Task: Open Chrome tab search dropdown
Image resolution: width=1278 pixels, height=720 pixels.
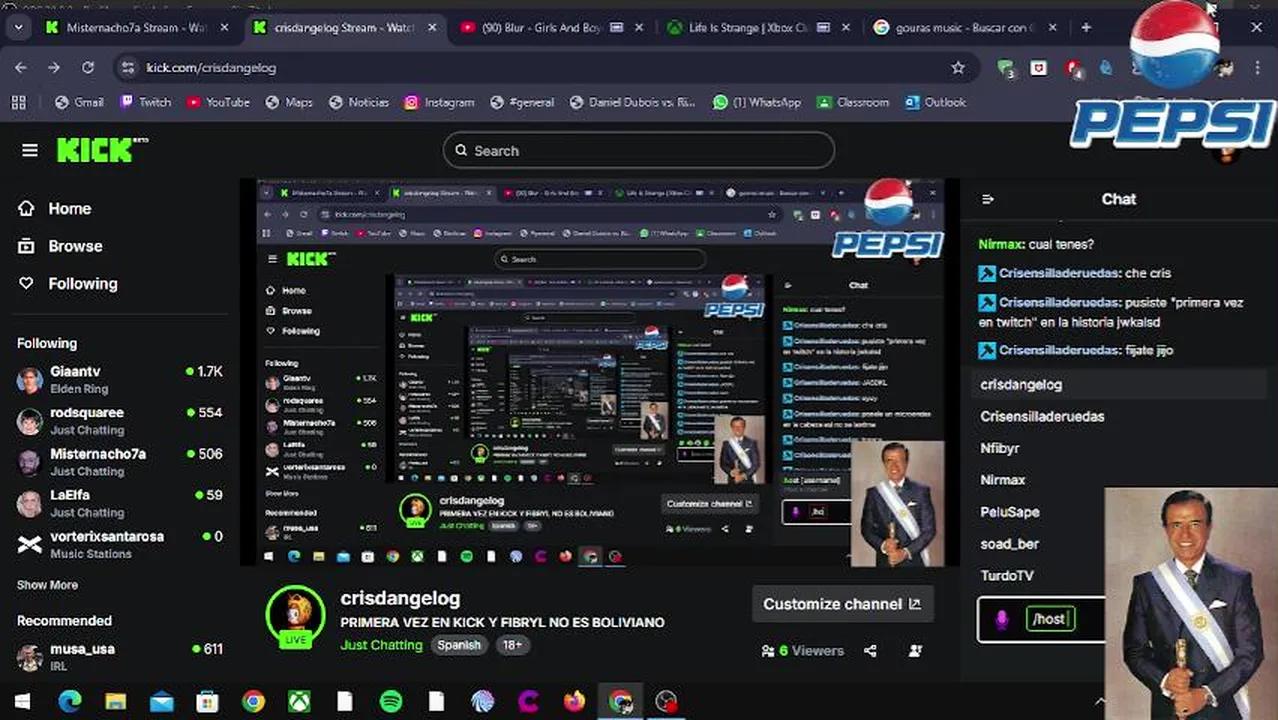Action: pyautogui.click(x=18, y=28)
